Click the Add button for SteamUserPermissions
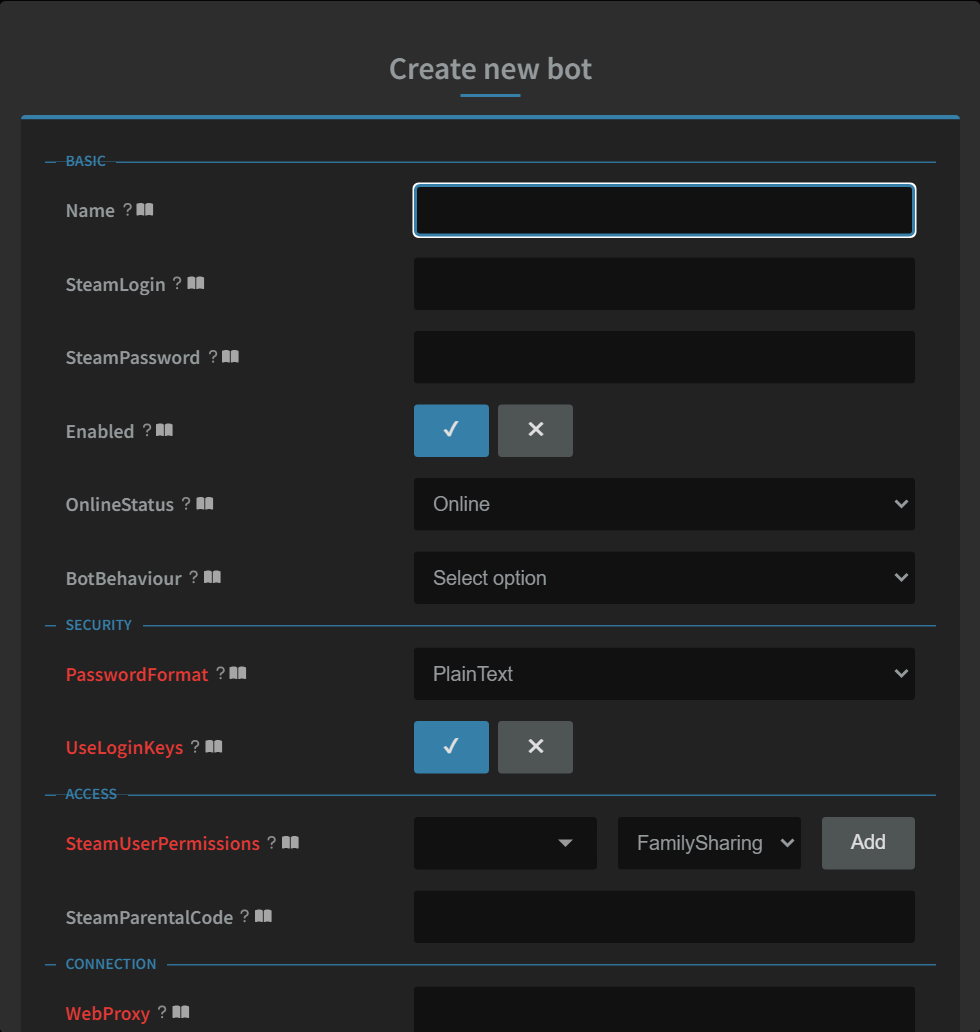This screenshot has height=1032, width=980. point(868,843)
